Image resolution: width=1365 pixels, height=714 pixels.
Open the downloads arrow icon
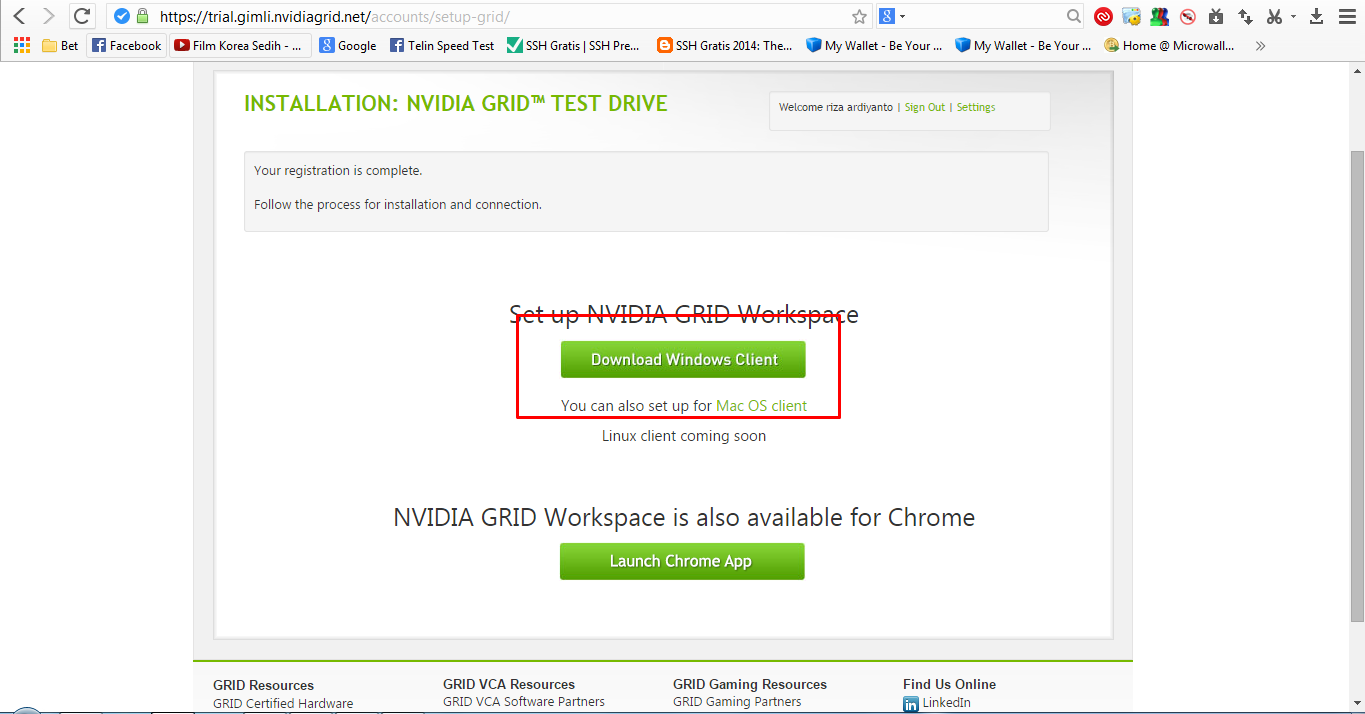point(1316,16)
